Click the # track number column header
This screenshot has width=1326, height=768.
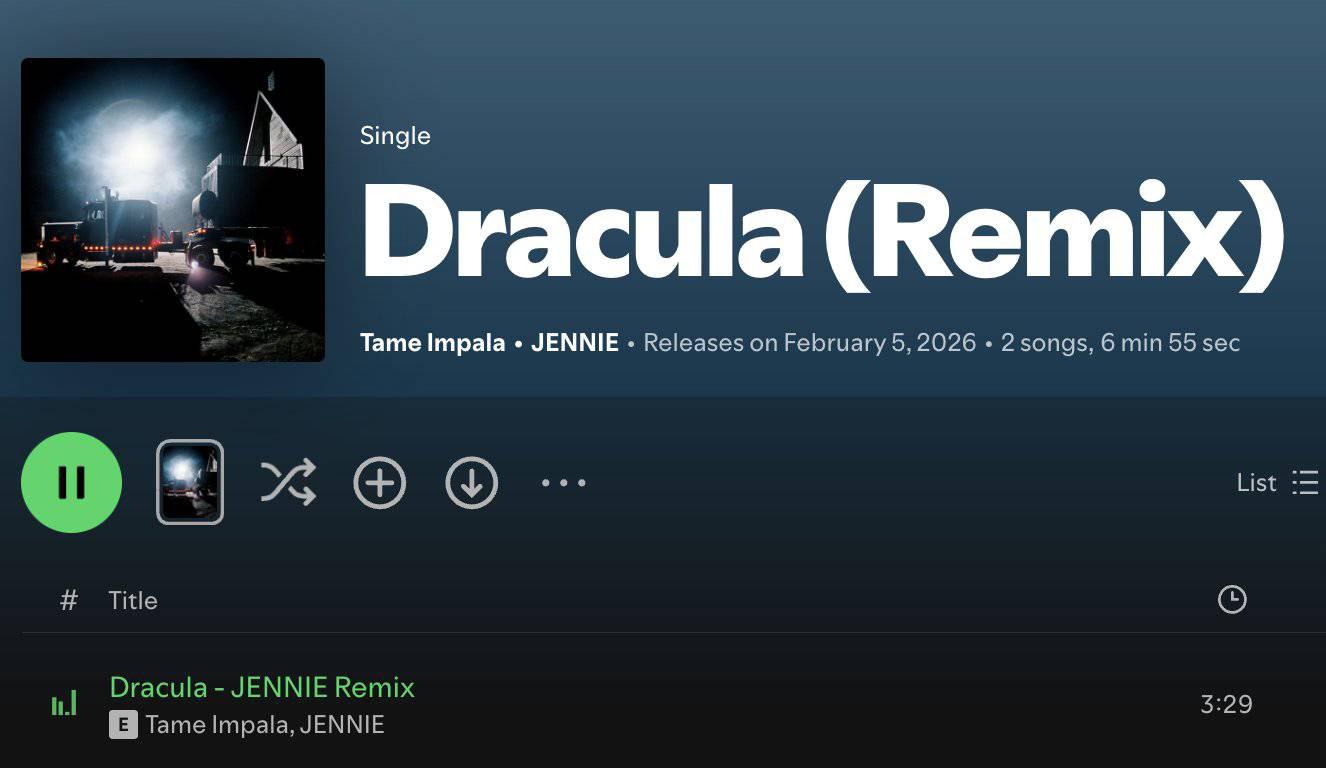[x=69, y=600]
